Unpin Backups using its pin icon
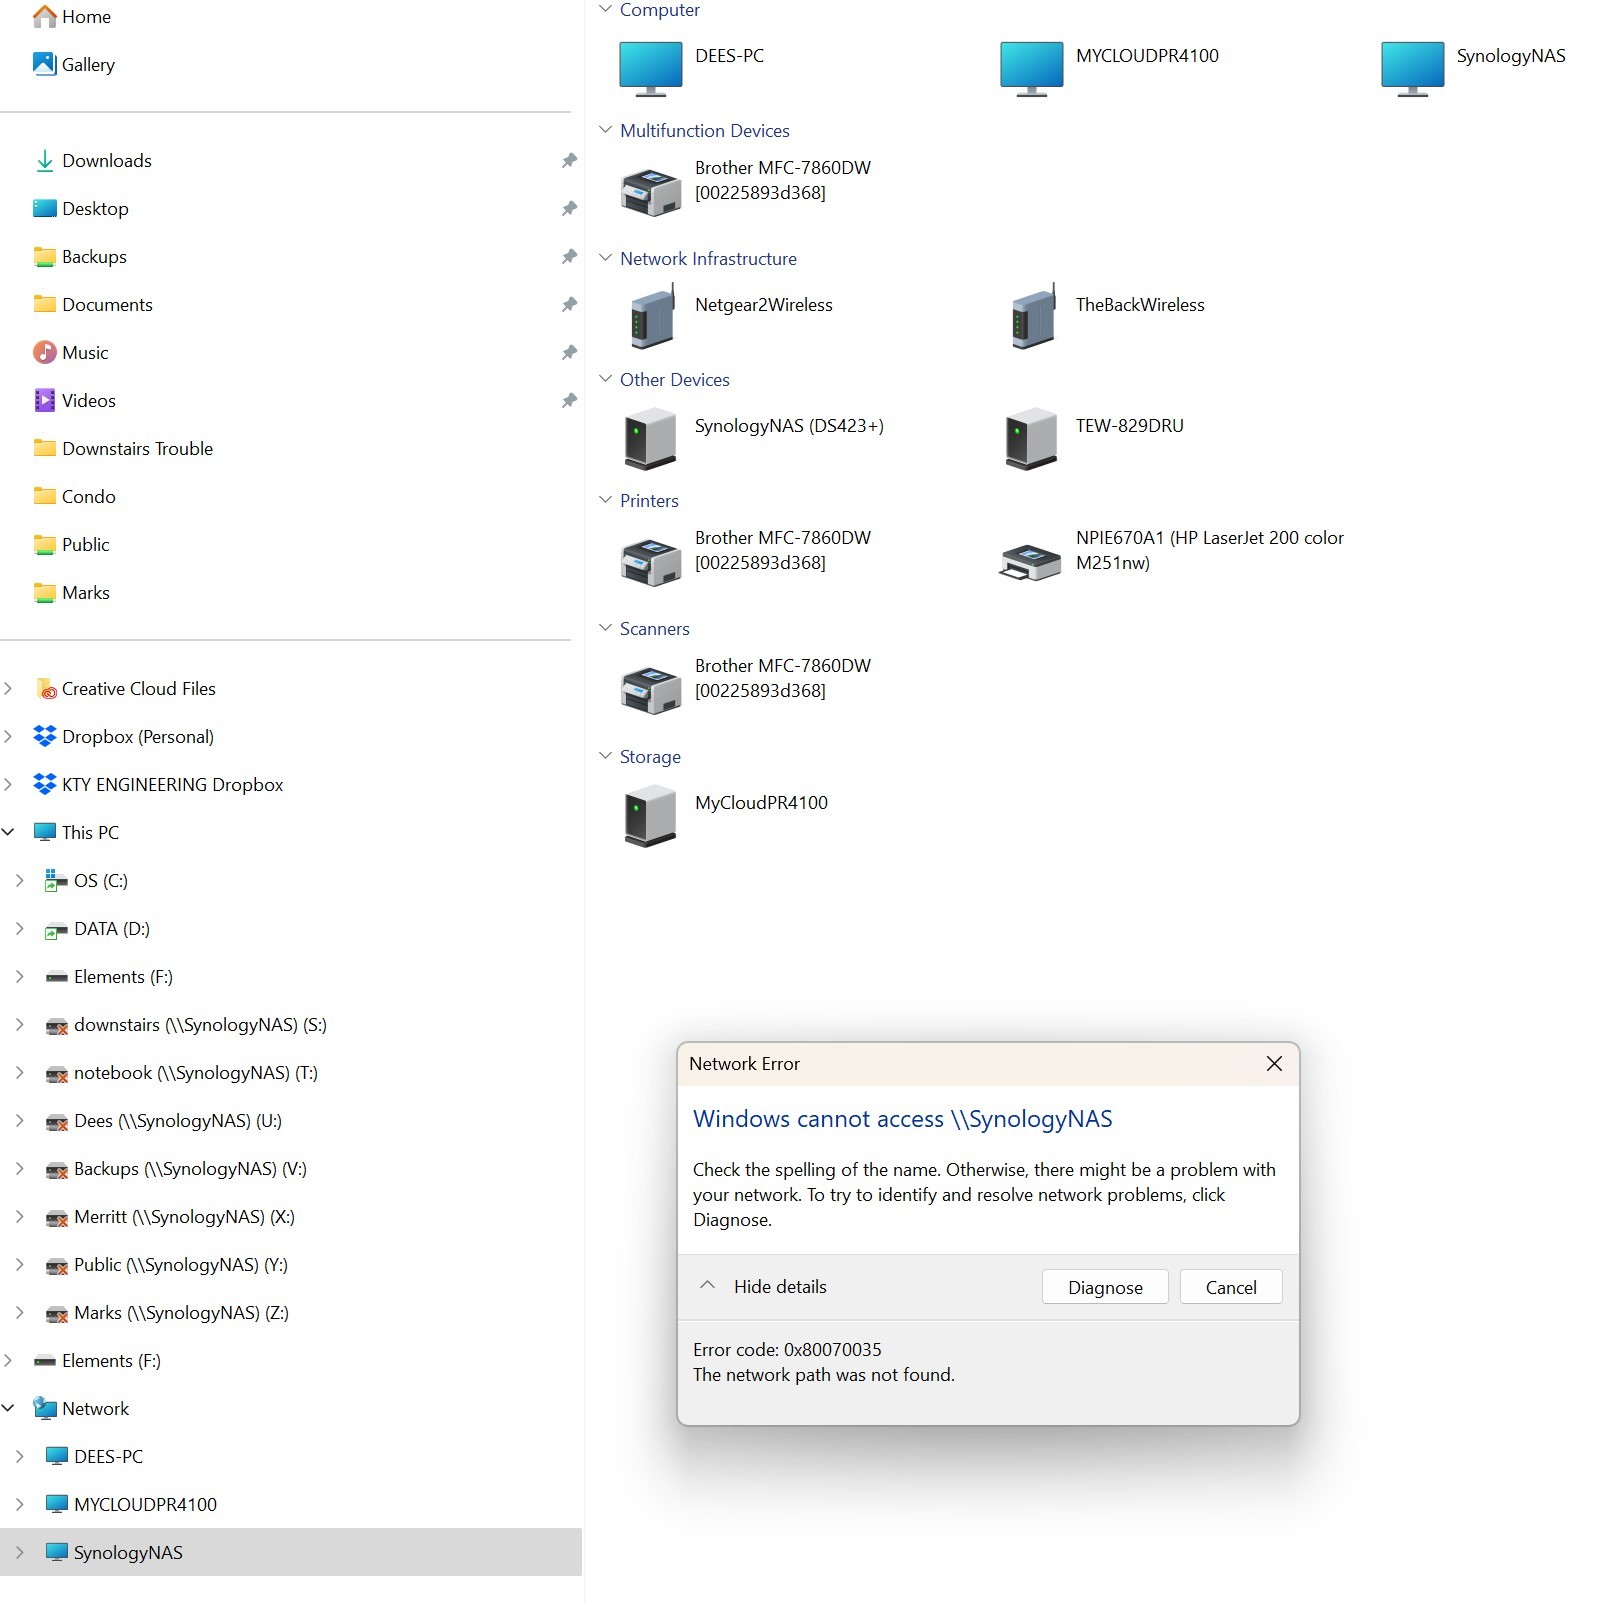 pos(569,256)
